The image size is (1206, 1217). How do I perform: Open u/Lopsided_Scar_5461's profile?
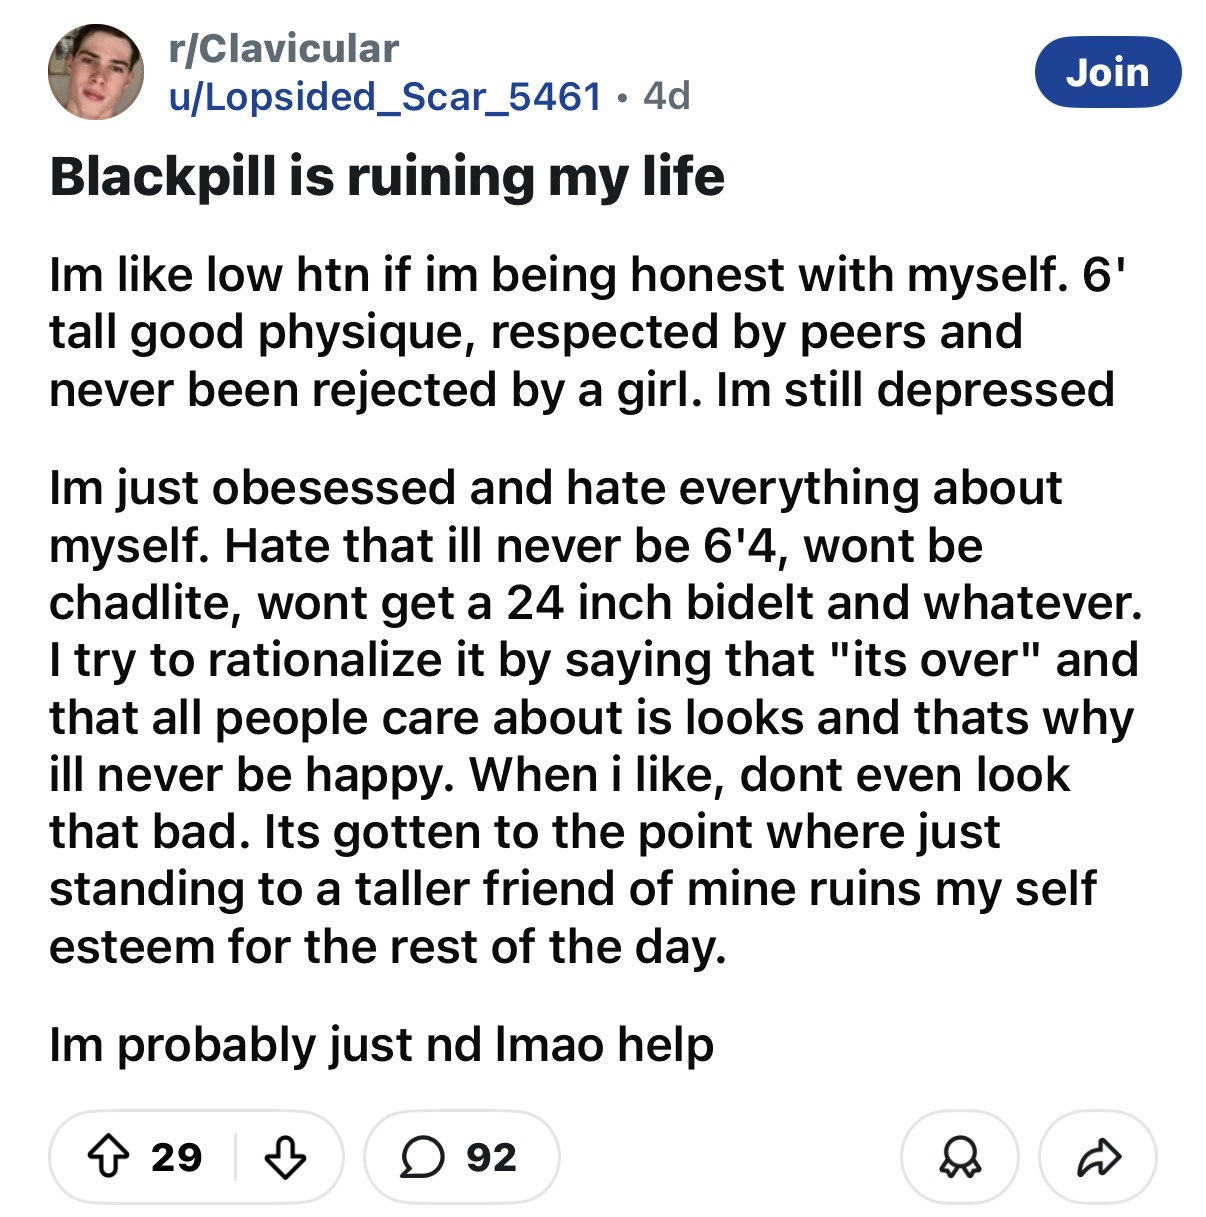point(385,96)
